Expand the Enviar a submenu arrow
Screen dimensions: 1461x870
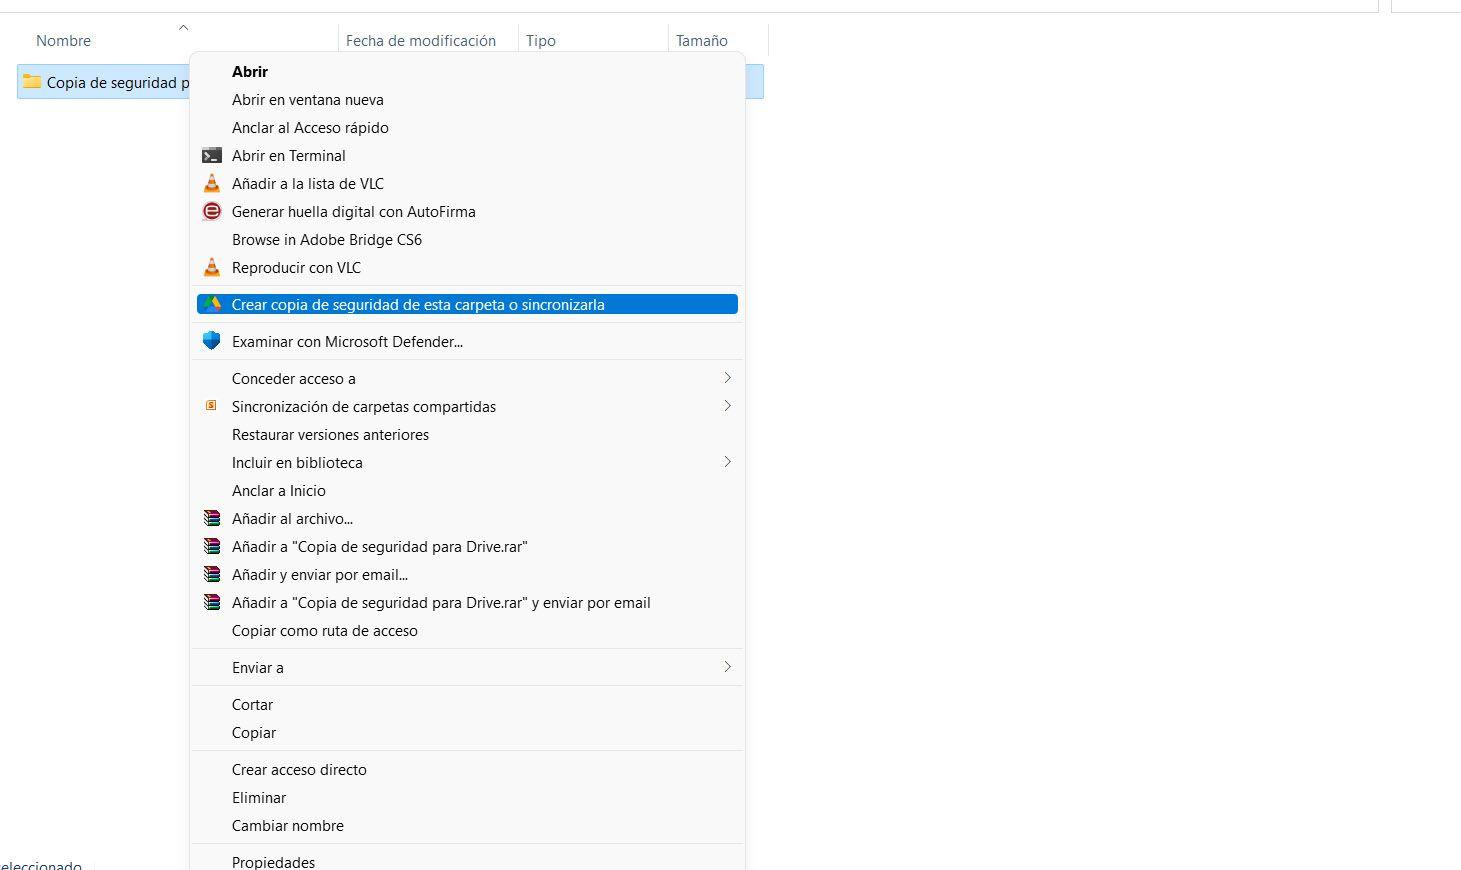[727, 667]
